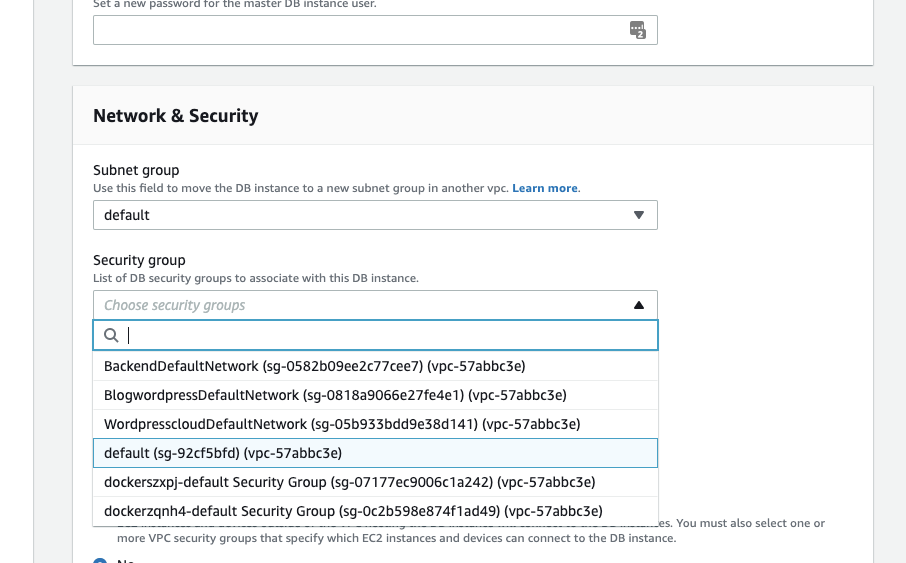Choose dockerszxpj-default Security Group option
906x563 pixels.
point(349,482)
